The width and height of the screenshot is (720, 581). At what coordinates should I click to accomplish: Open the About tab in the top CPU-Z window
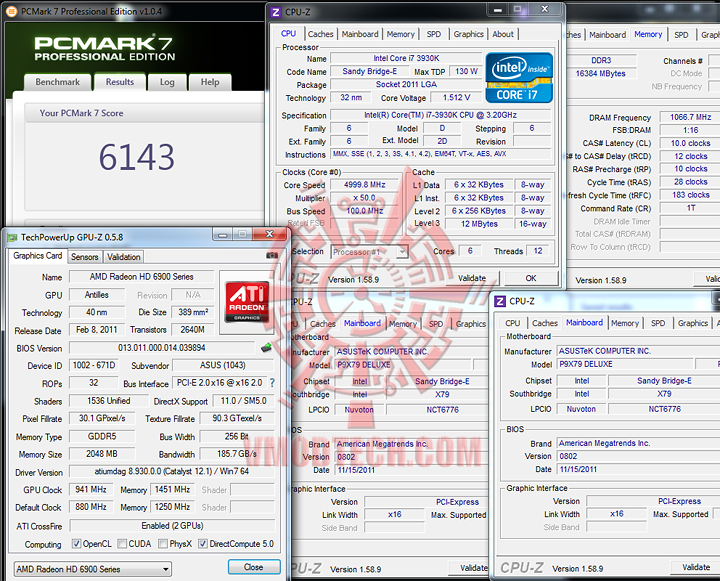503,34
